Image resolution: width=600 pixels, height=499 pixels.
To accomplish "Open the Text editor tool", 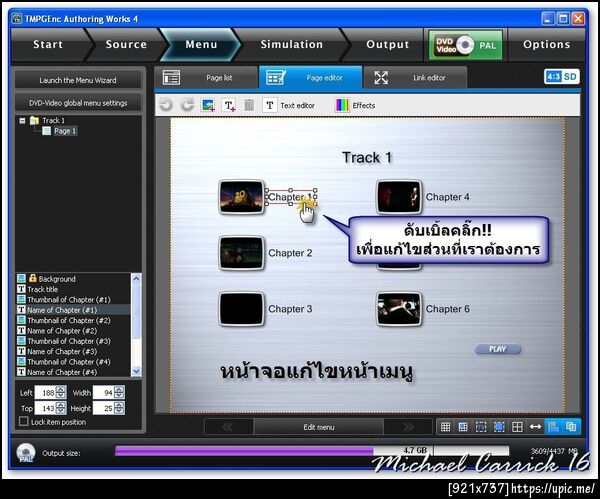I will point(289,105).
